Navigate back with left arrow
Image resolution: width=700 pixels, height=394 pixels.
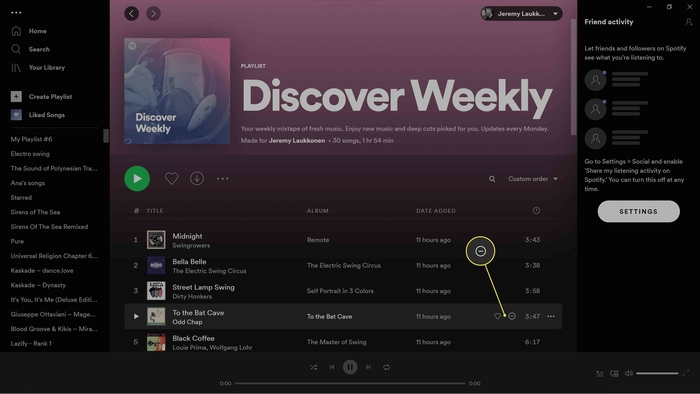[131, 13]
